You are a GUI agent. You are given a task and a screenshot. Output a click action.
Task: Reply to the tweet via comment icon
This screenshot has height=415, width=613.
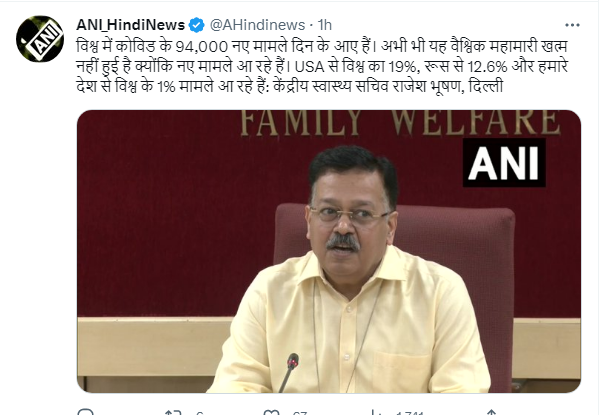click(86, 411)
